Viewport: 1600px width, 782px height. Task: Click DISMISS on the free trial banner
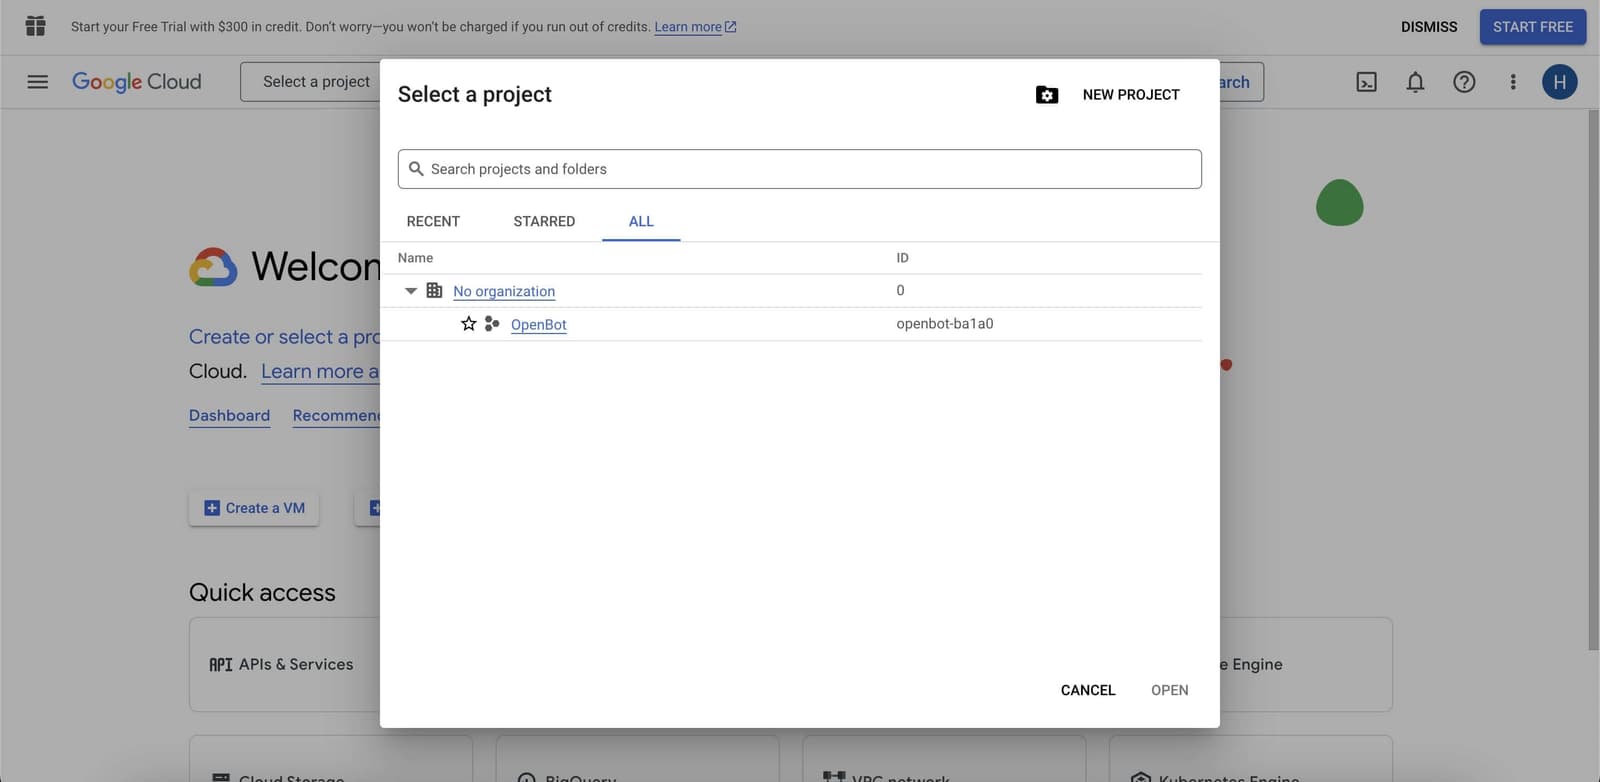tap(1429, 27)
